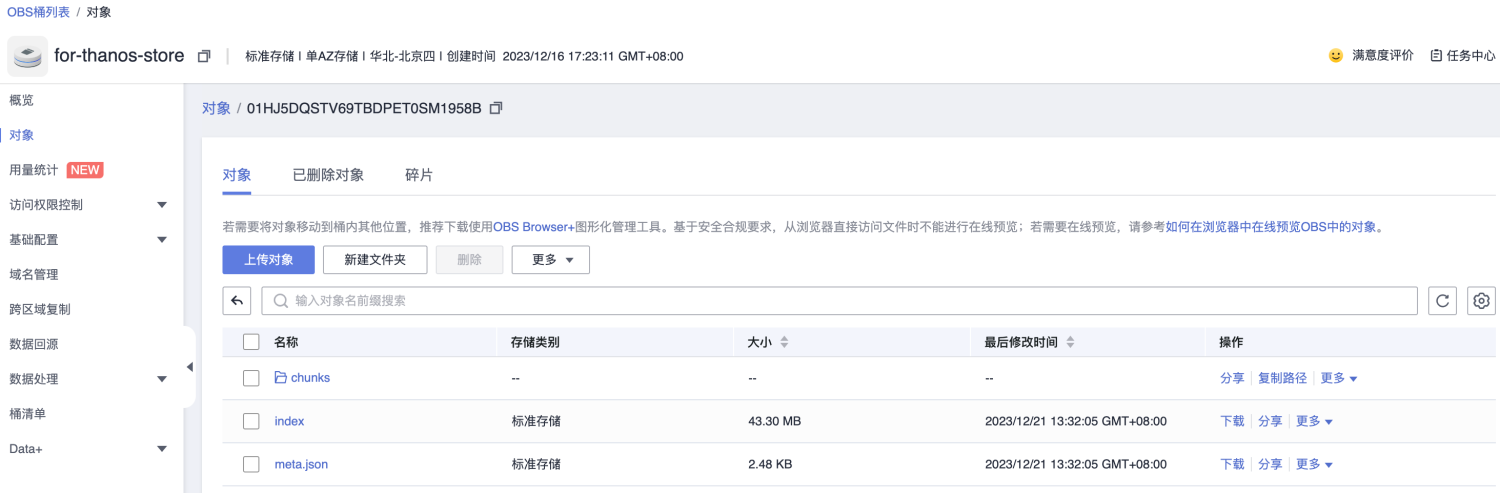Check the meta.json row checkbox

point(251,464)
